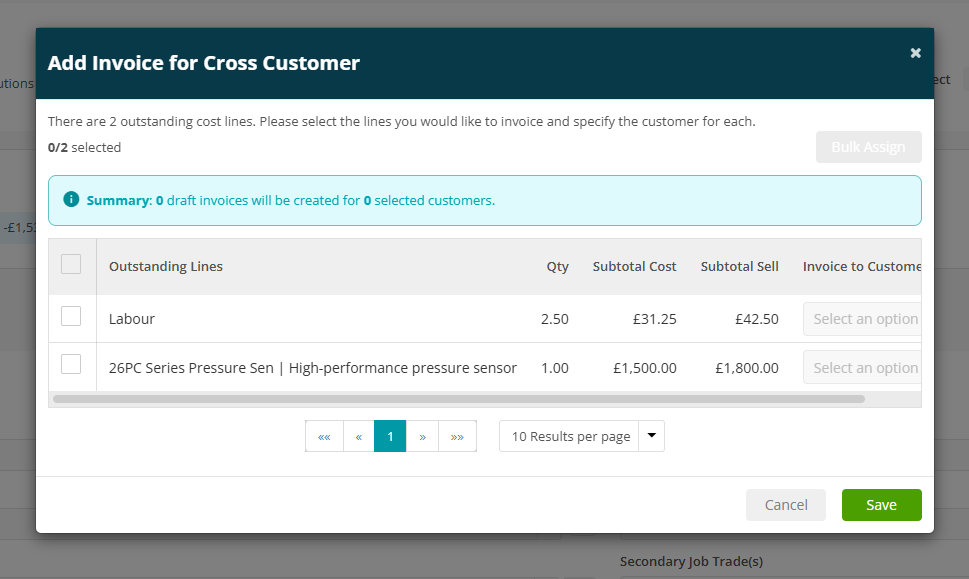Click the 26PC Series Pressure Sen line description
Screen dimensions: 969x579
click(313, 368)
